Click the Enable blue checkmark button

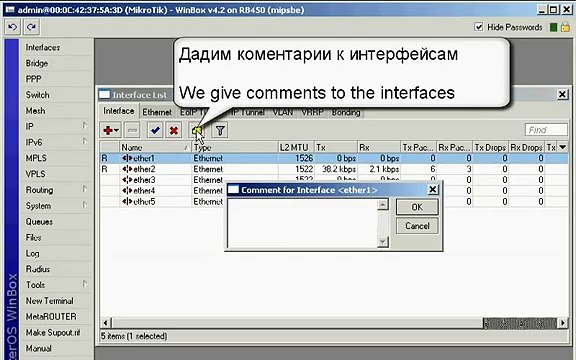point(155,130)
